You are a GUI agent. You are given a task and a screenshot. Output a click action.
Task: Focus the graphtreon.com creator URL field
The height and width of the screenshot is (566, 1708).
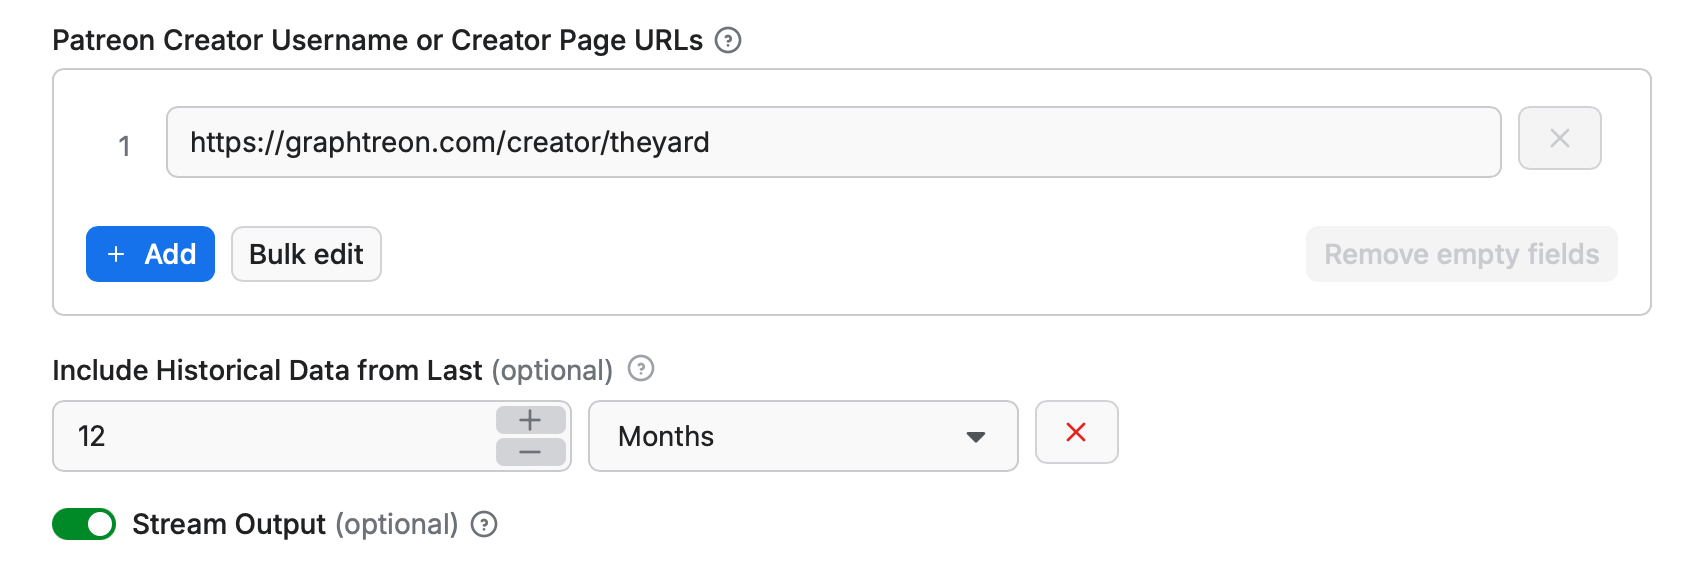[x=832, y=142]
